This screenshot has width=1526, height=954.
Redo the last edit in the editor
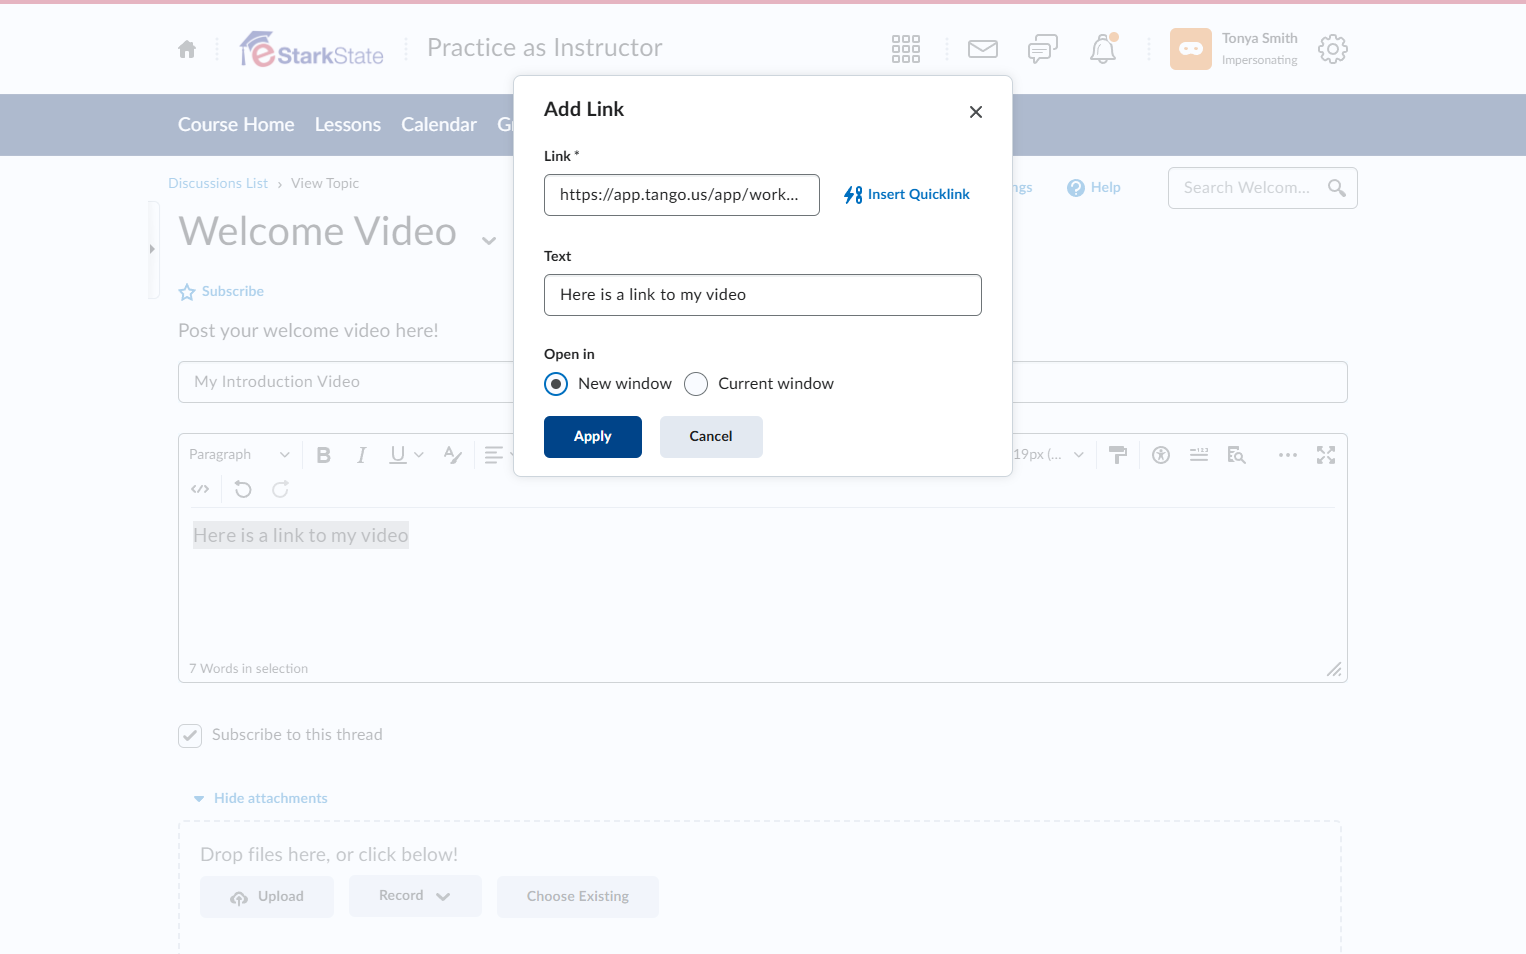pos(281,489)
